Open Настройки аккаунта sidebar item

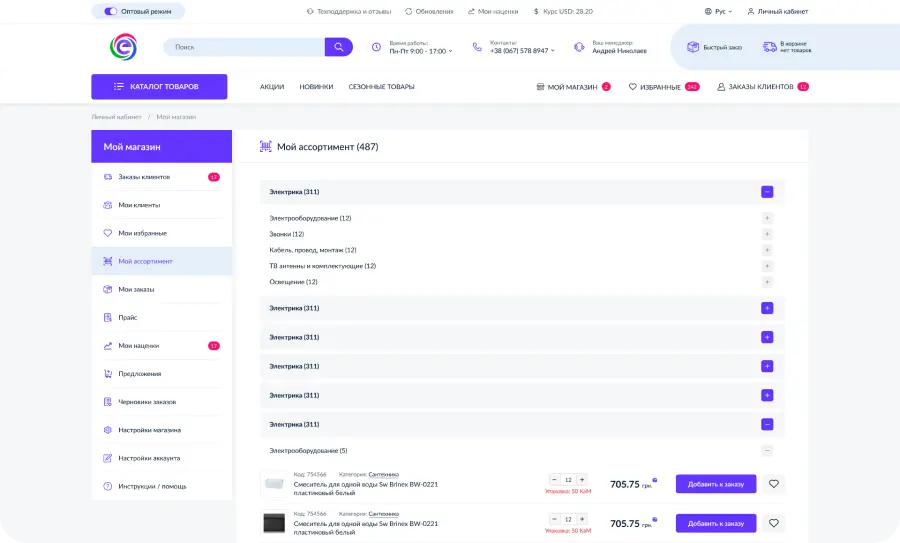162,458
